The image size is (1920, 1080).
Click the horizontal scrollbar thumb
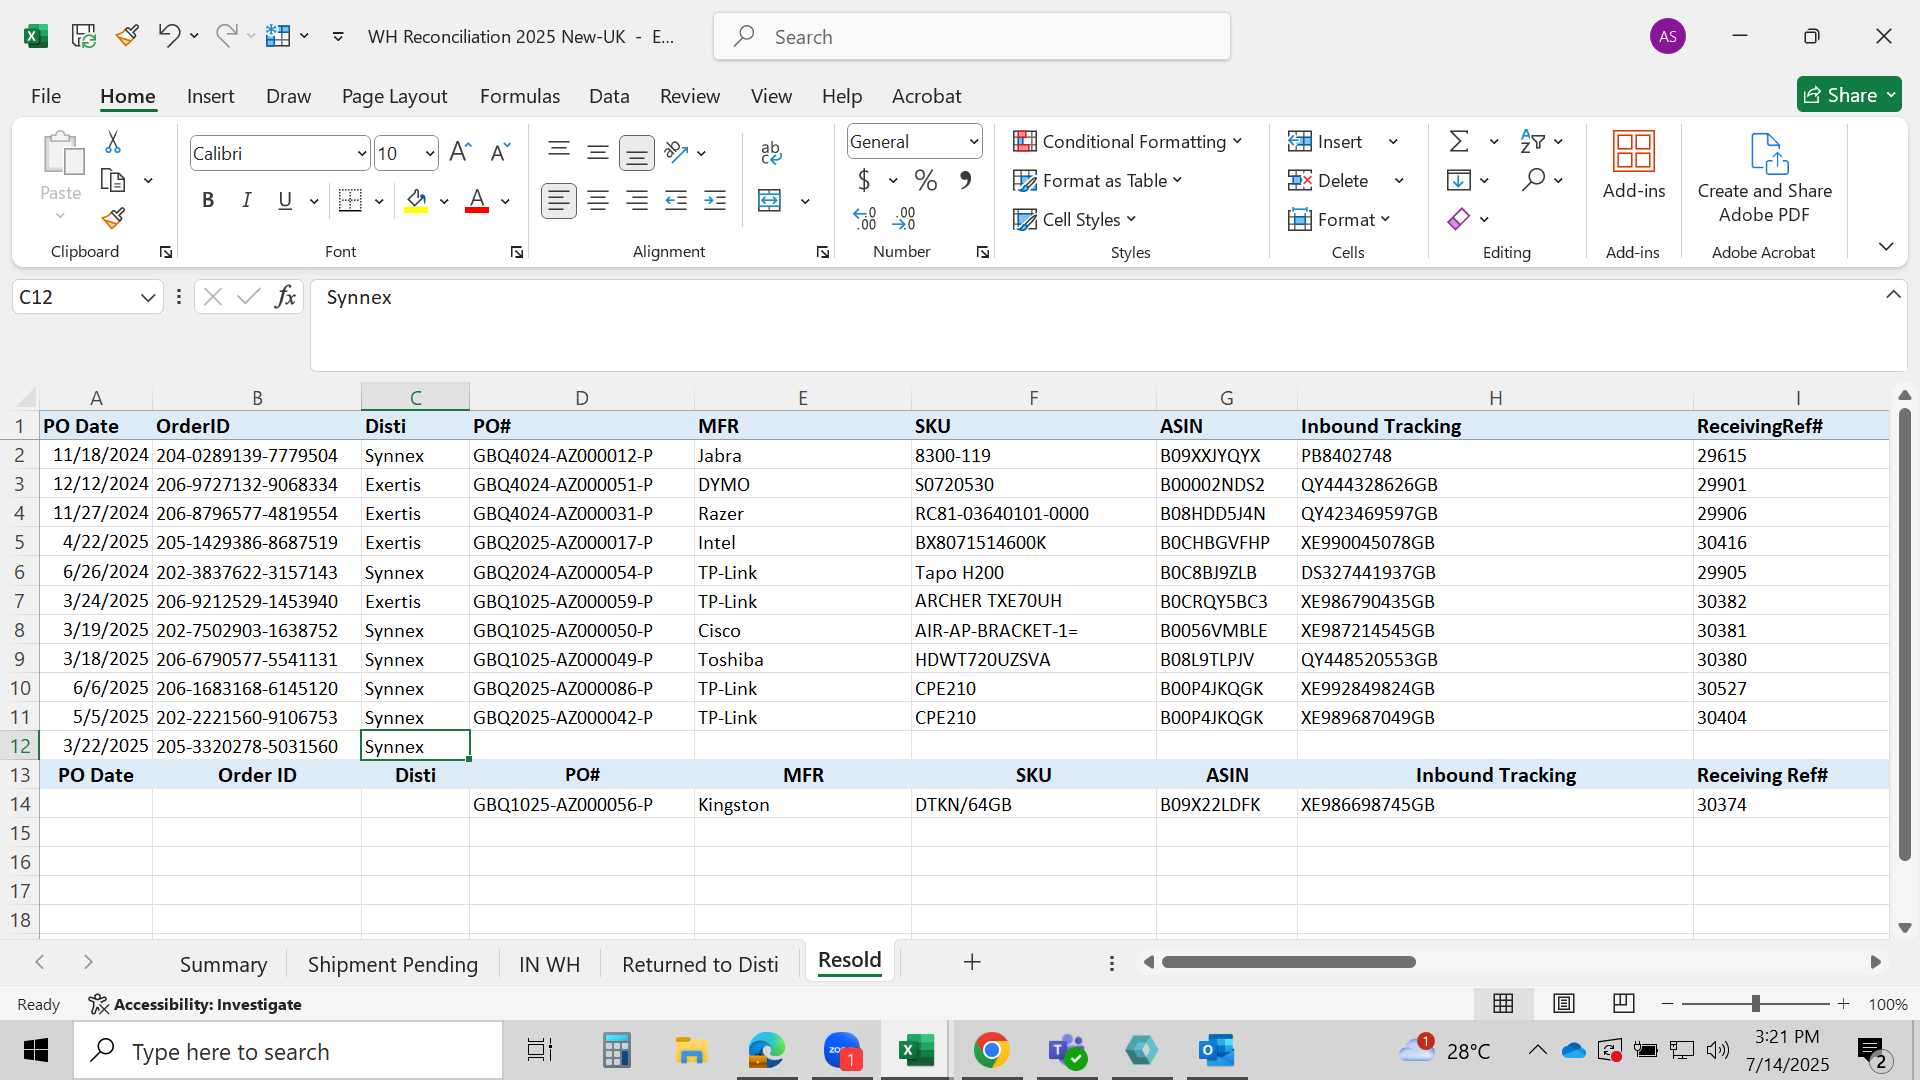tap(1288, 962)
